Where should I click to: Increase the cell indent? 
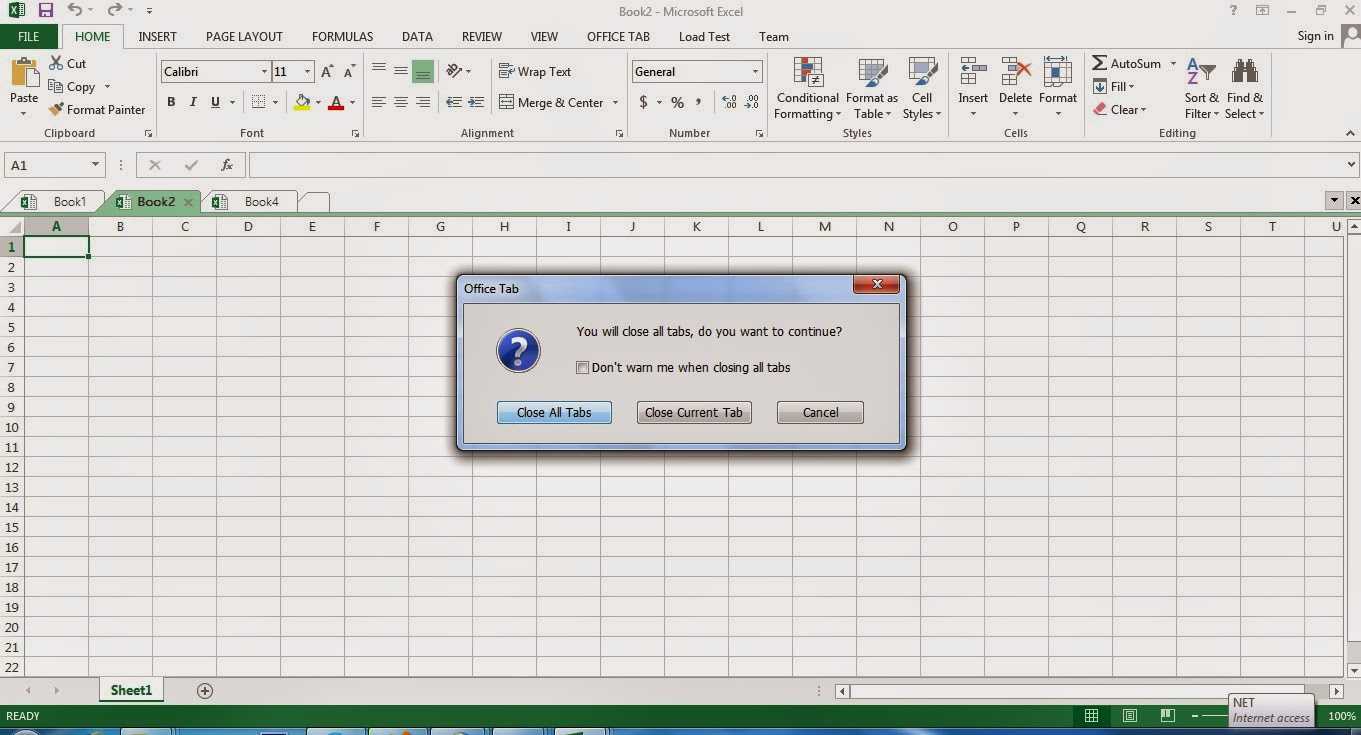pos(476,102)
